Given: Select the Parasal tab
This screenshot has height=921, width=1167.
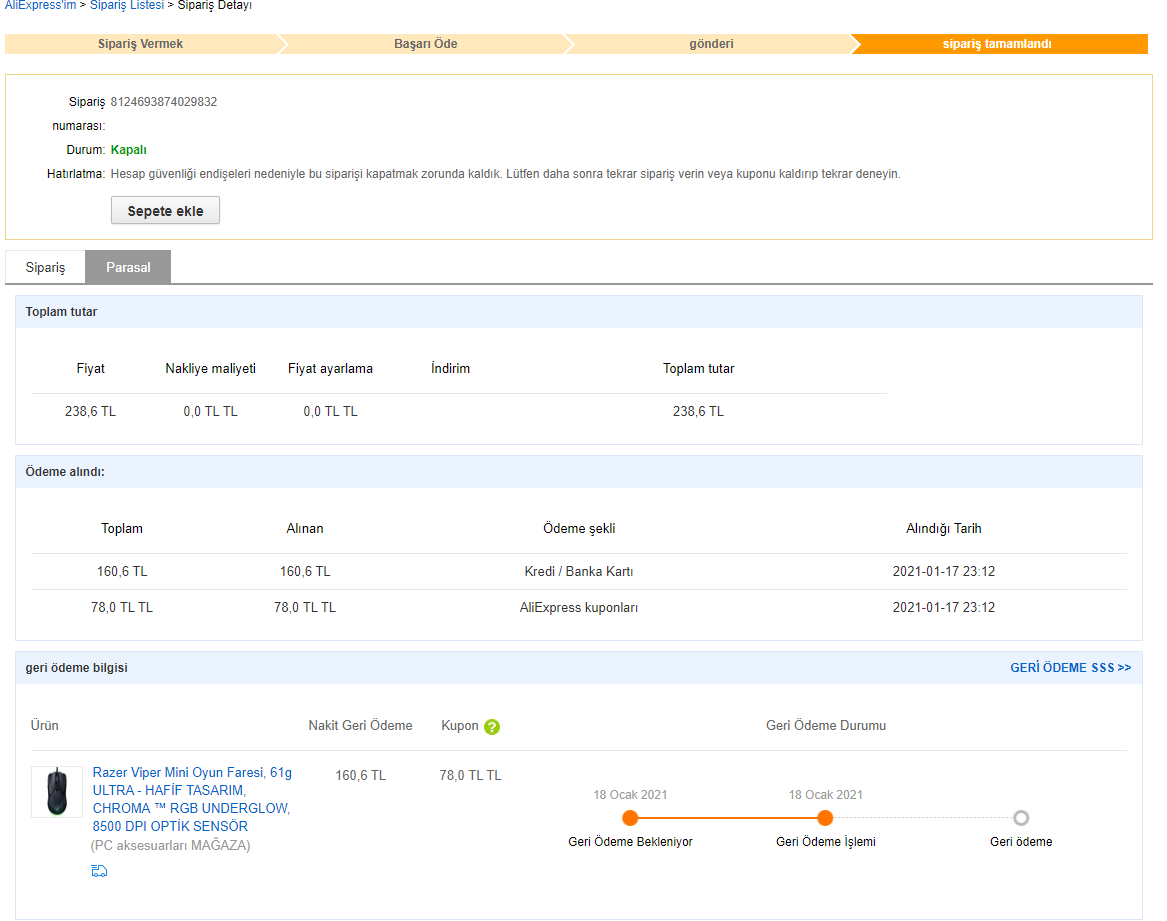Looking at the screenshot, I should click(x=128, y=267).
